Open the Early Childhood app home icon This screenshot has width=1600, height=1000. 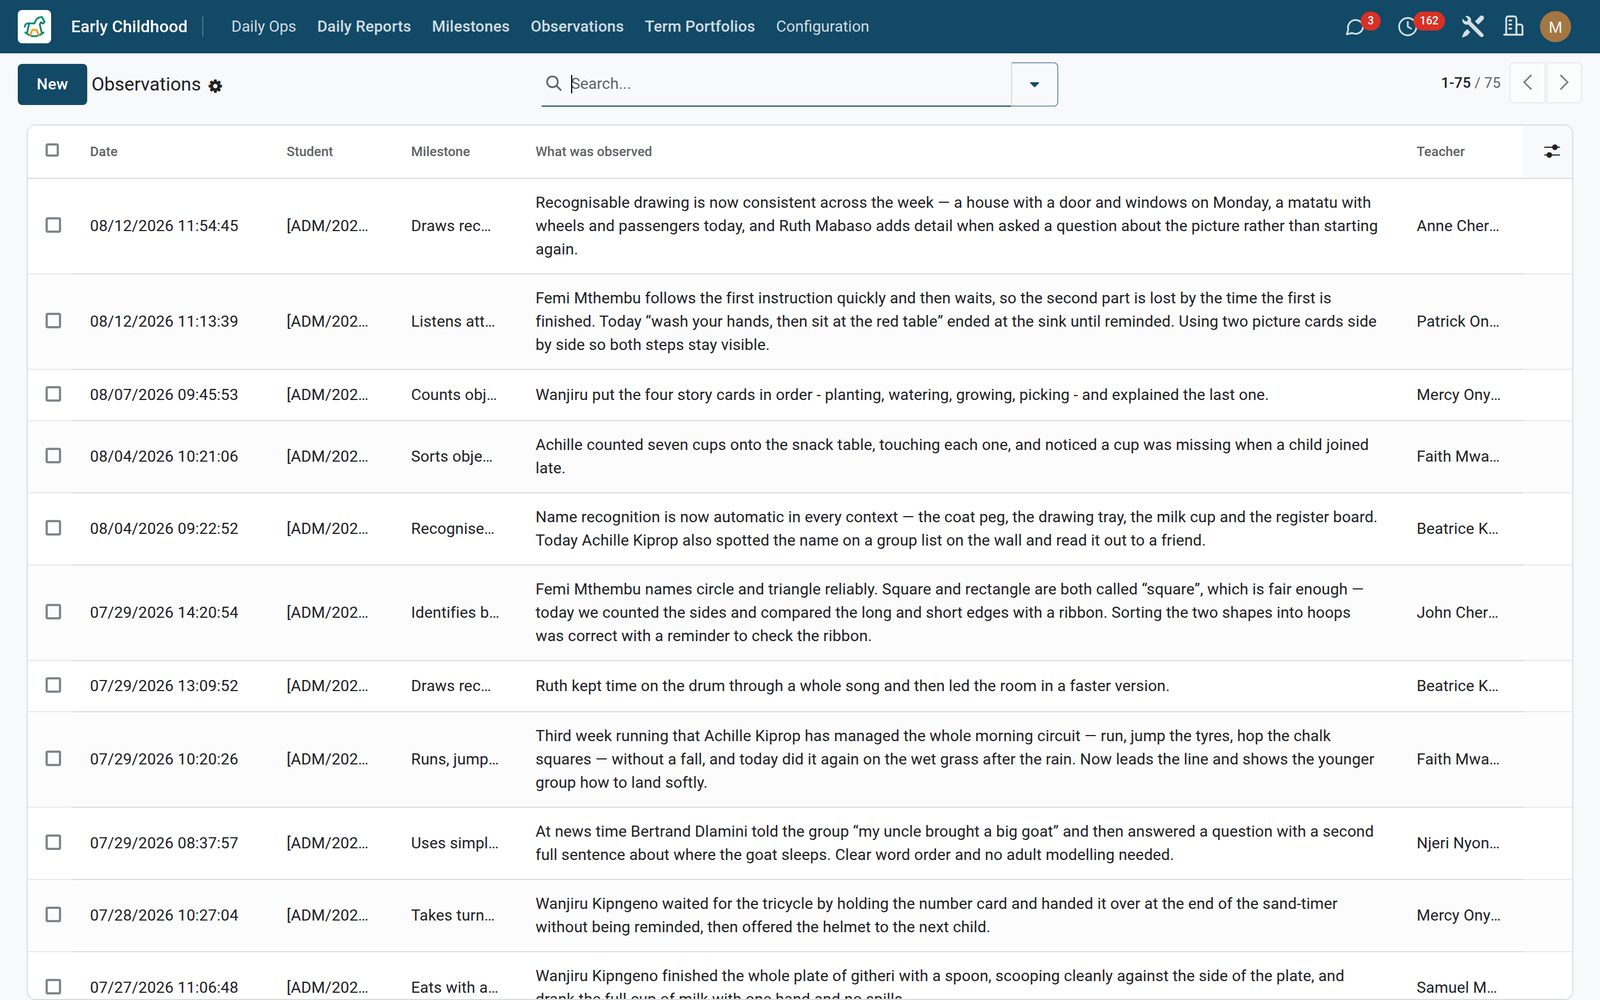coord(34,27)
